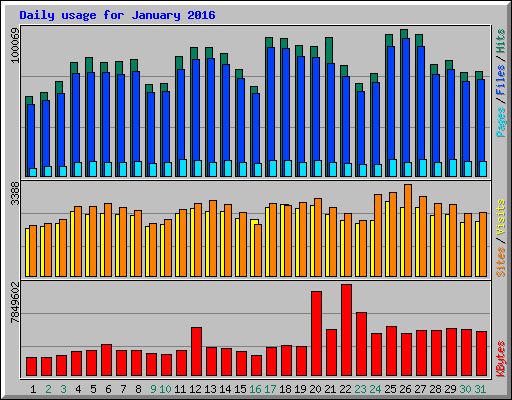
Task: Click day 13 on the date axis
Action: click(210, 389)
